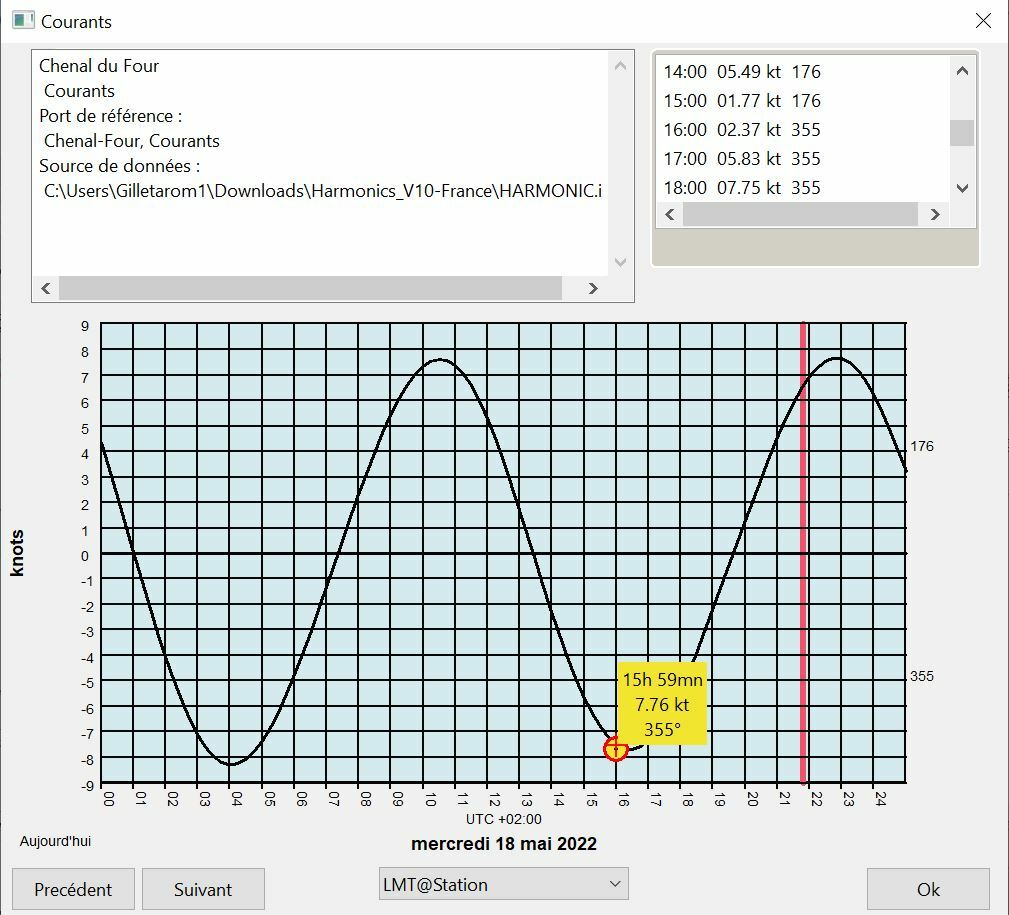The height and width of the screenshot is (915, 1009).
Task: Click the knots axis label
Action: tap(17, 553)
